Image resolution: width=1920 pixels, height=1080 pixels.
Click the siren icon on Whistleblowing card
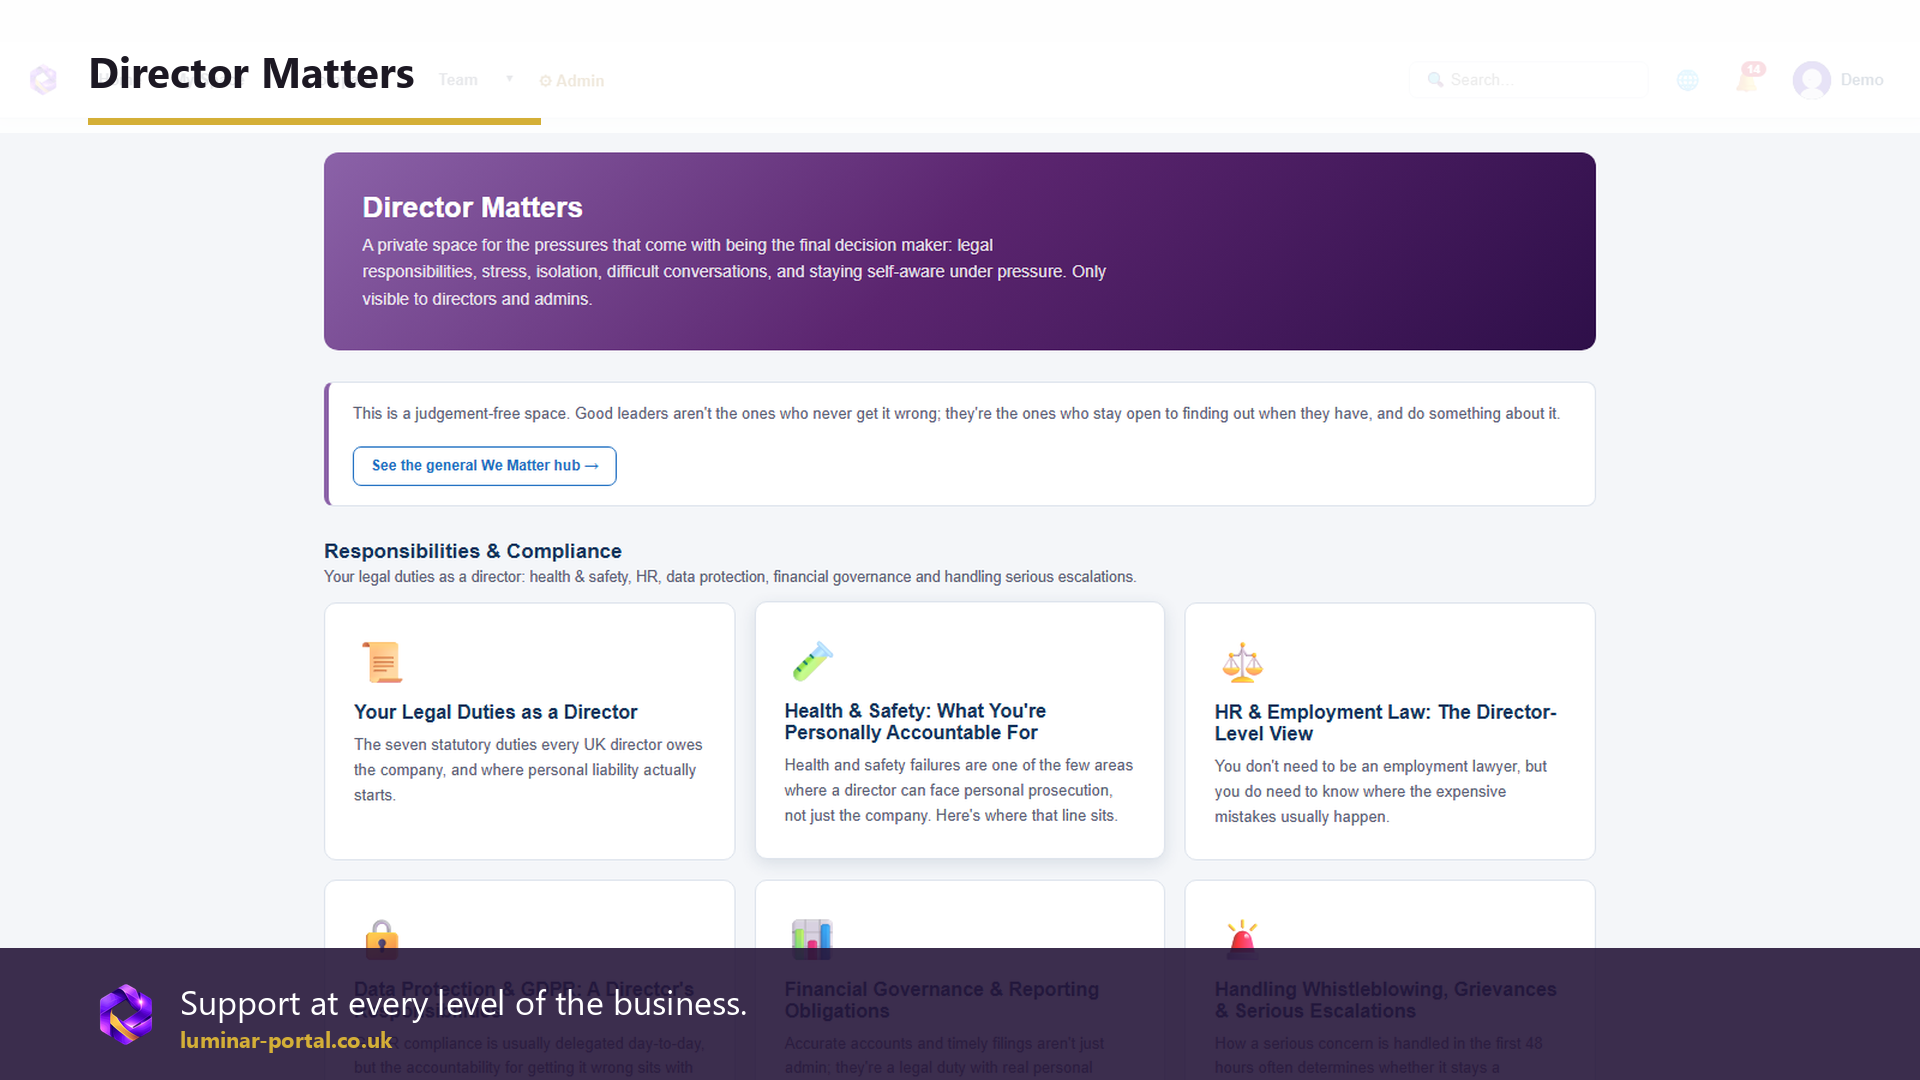click(1242, 939)
